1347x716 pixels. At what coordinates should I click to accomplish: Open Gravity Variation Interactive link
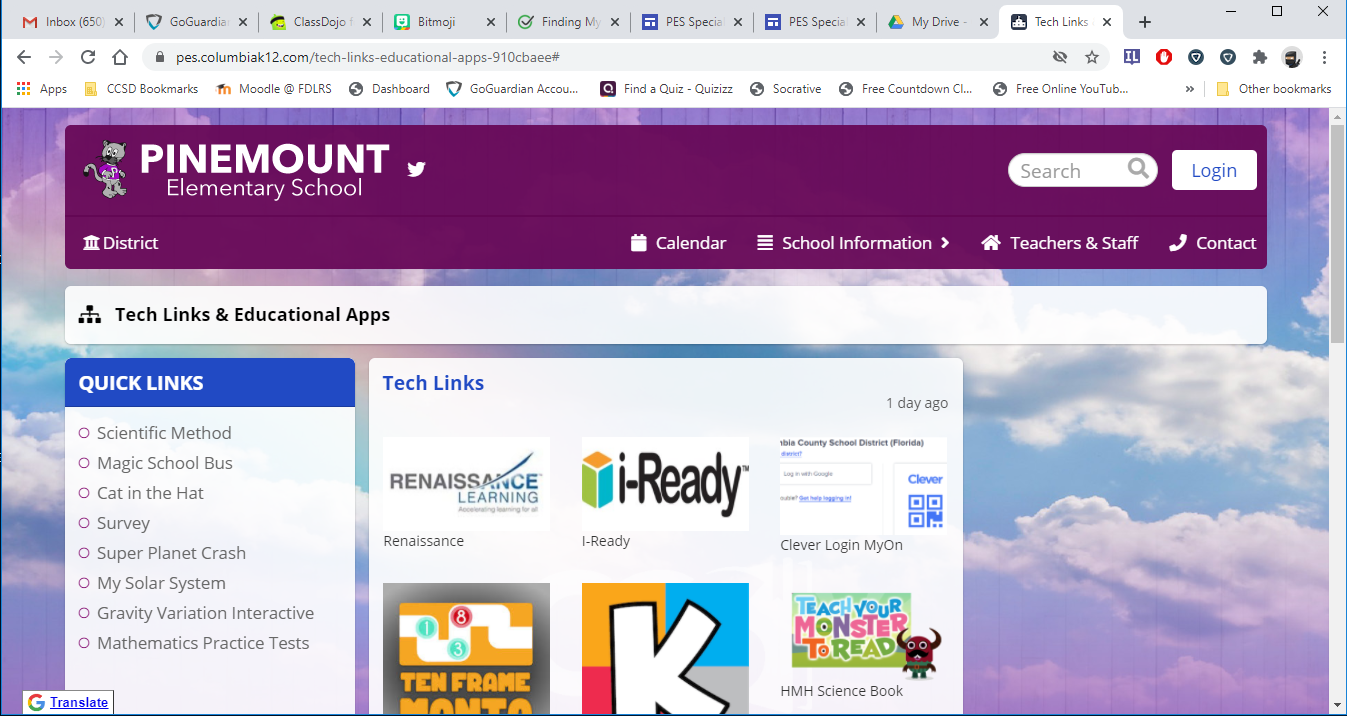[205, 613]
